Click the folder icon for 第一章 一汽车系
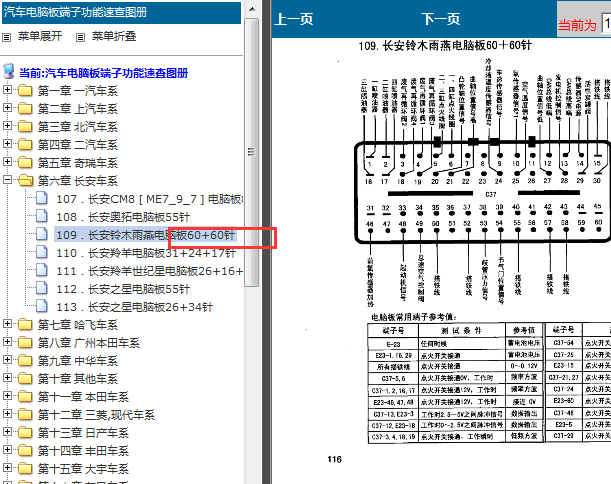Image resolution: width=611 pixels, height=484 pixels. pos(25,91)
